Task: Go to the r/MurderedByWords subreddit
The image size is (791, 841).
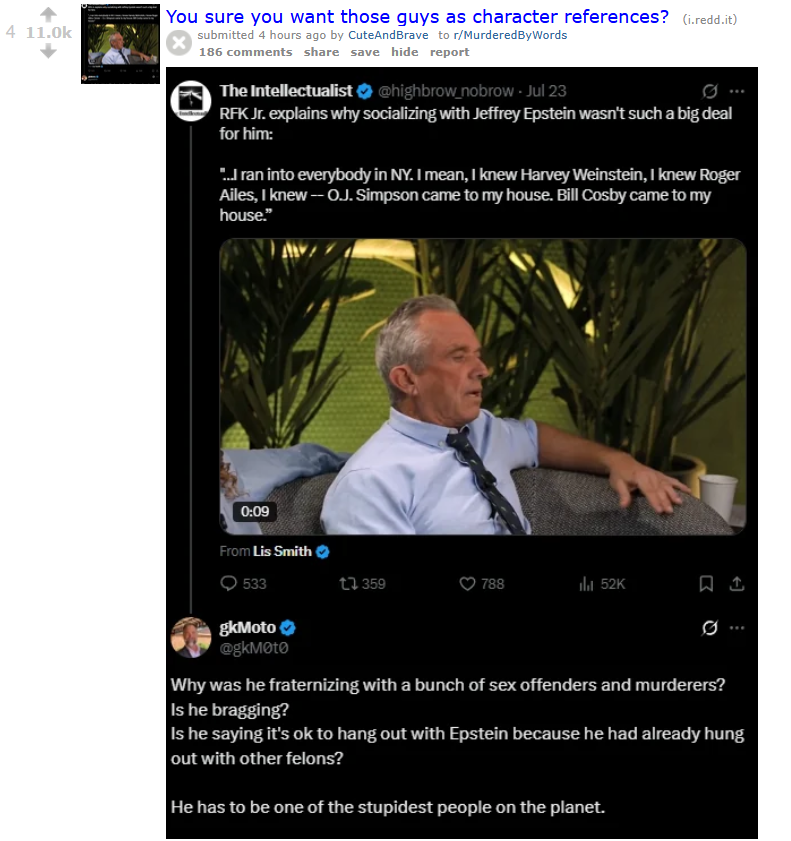Action: [x=510, y=35]
